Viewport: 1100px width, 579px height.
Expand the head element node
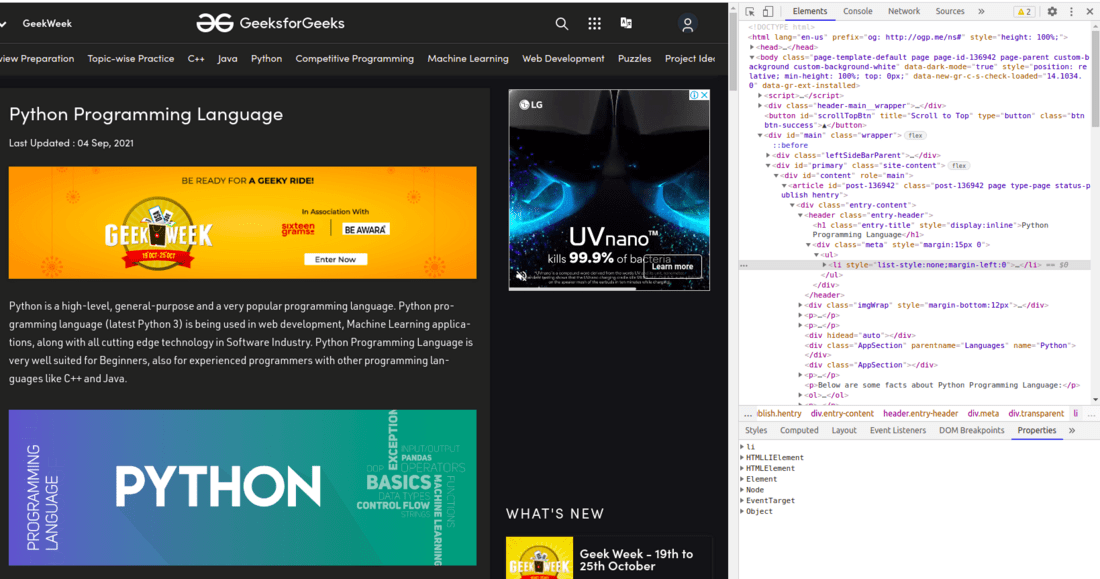(x=752, y=47)
